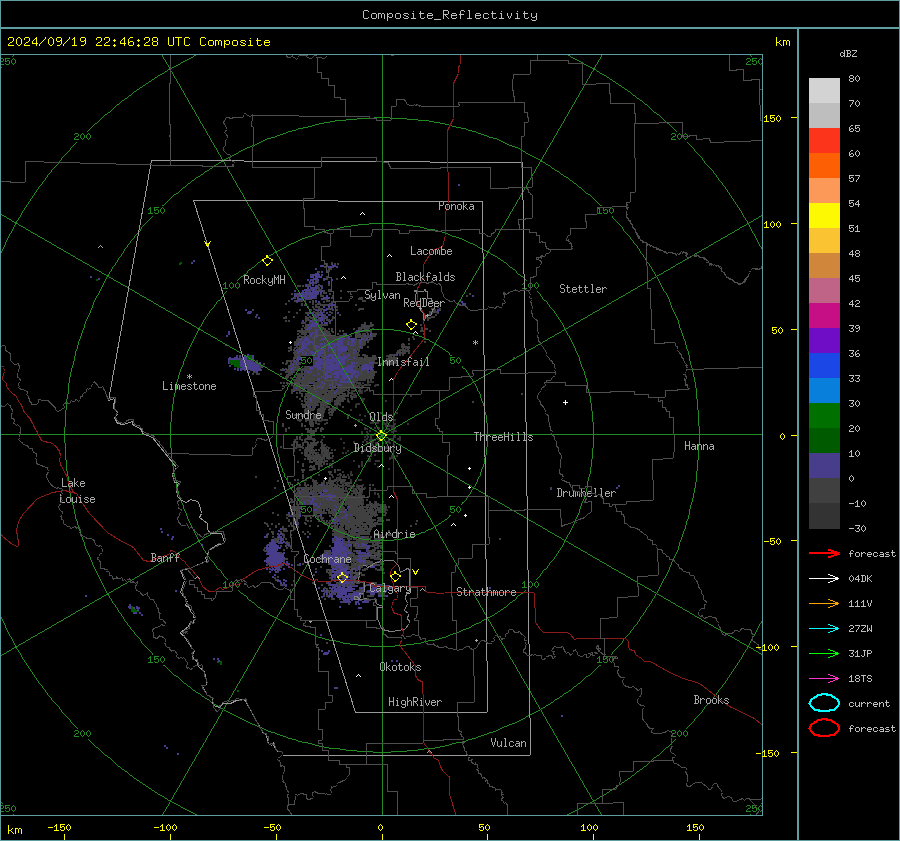Click the Banff label
This screenshot has width=900, height=841.
(x=165, y=557)
